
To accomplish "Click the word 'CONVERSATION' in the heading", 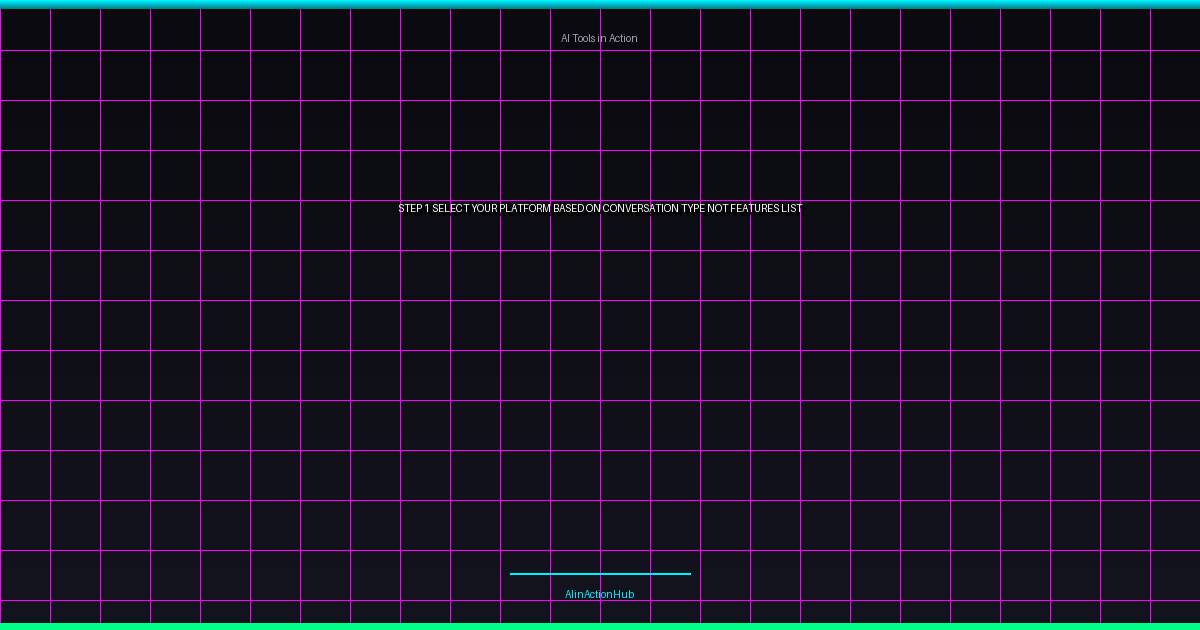I will point(640,209).
